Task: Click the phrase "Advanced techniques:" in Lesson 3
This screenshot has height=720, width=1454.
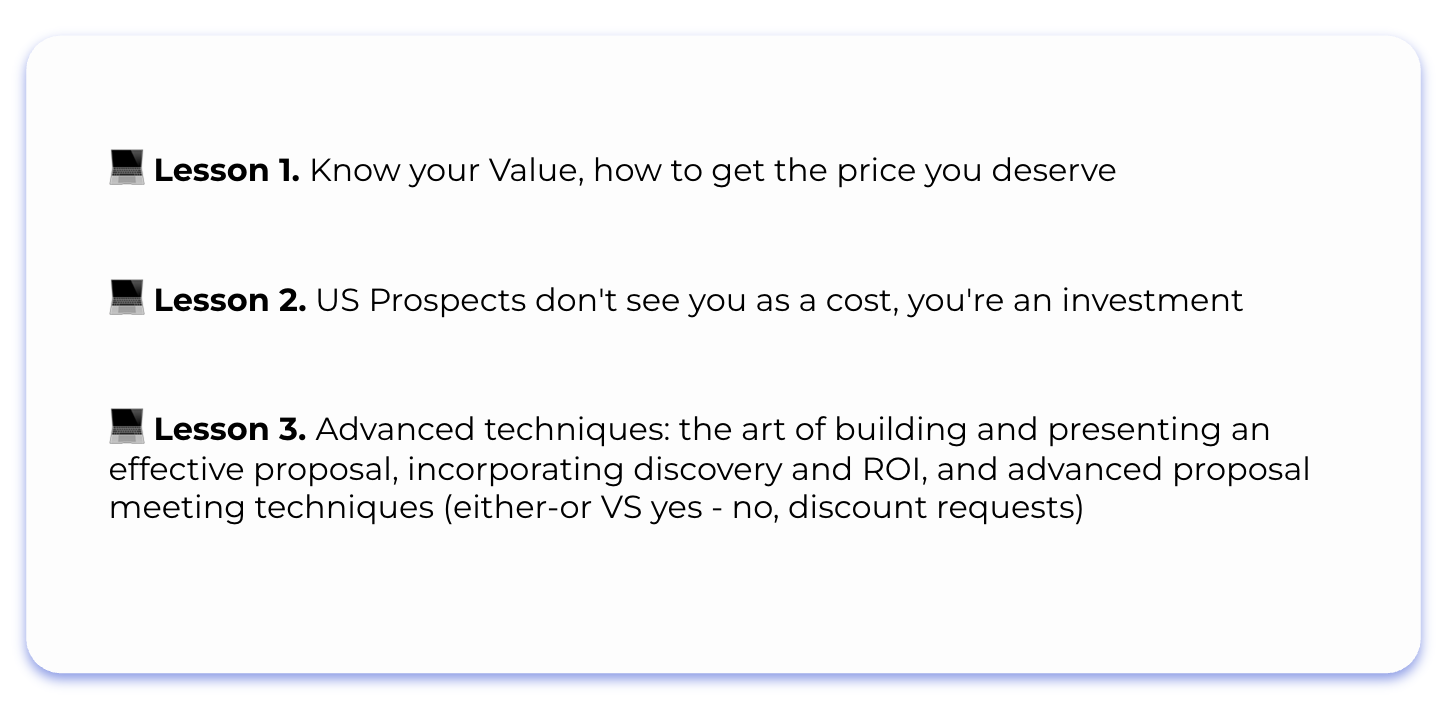Action: pos(492,430)
